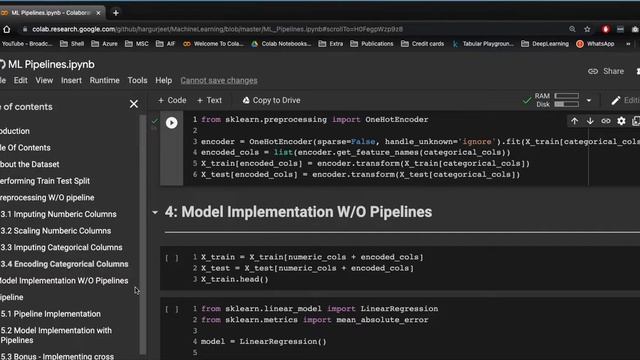Jump to 5.3 Bonus contents entry
Screen dimensions: 640x360
57,356
